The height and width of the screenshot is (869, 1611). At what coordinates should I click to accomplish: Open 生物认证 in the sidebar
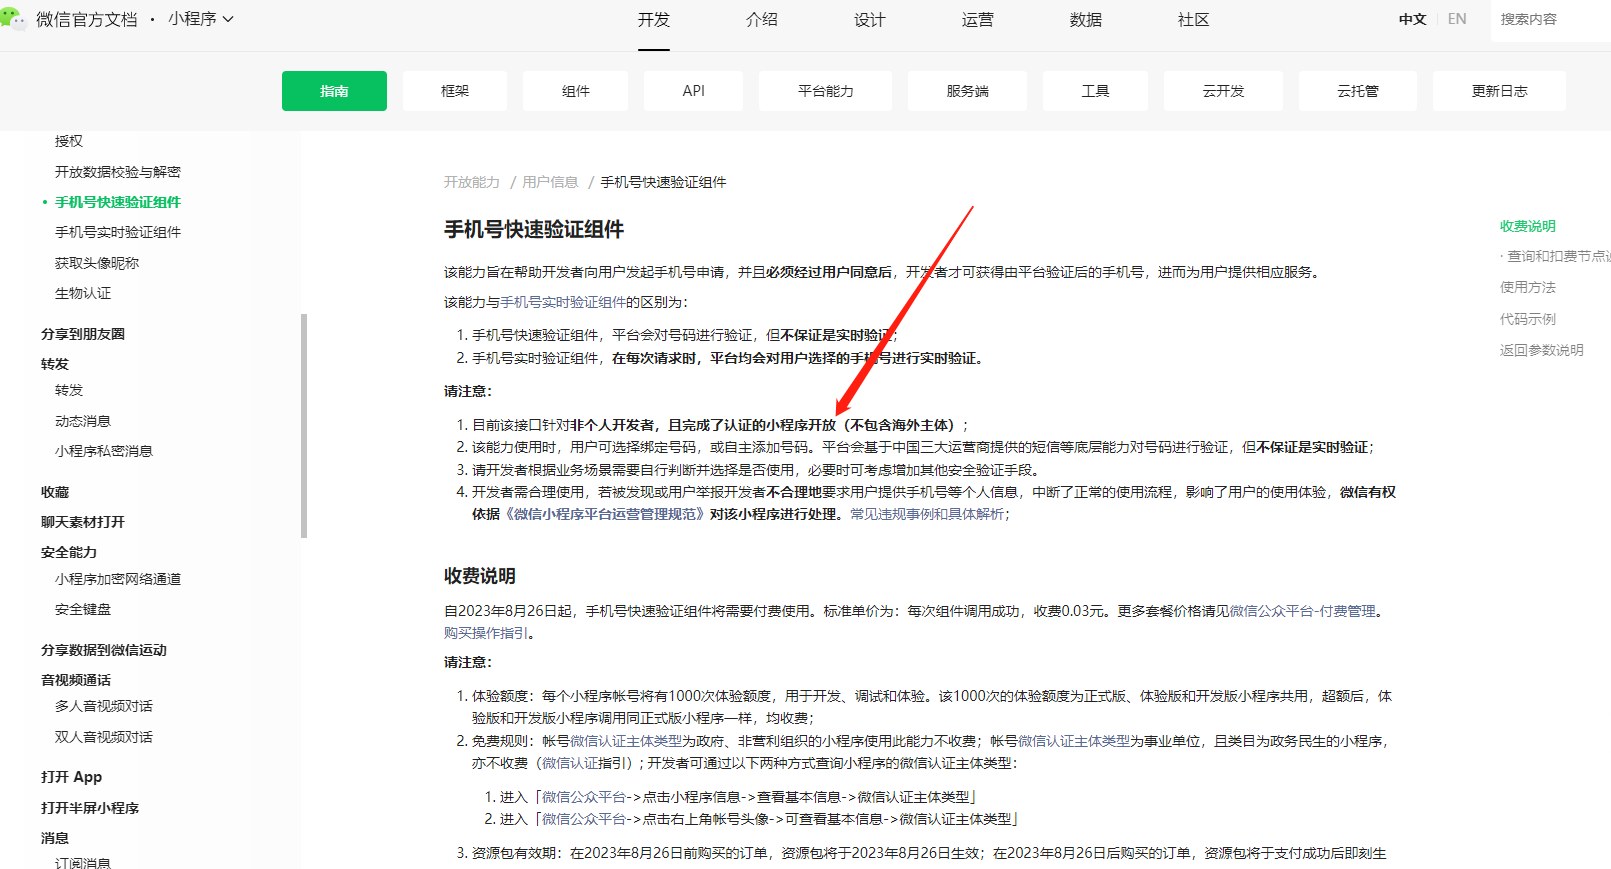(x=83, y=293)
